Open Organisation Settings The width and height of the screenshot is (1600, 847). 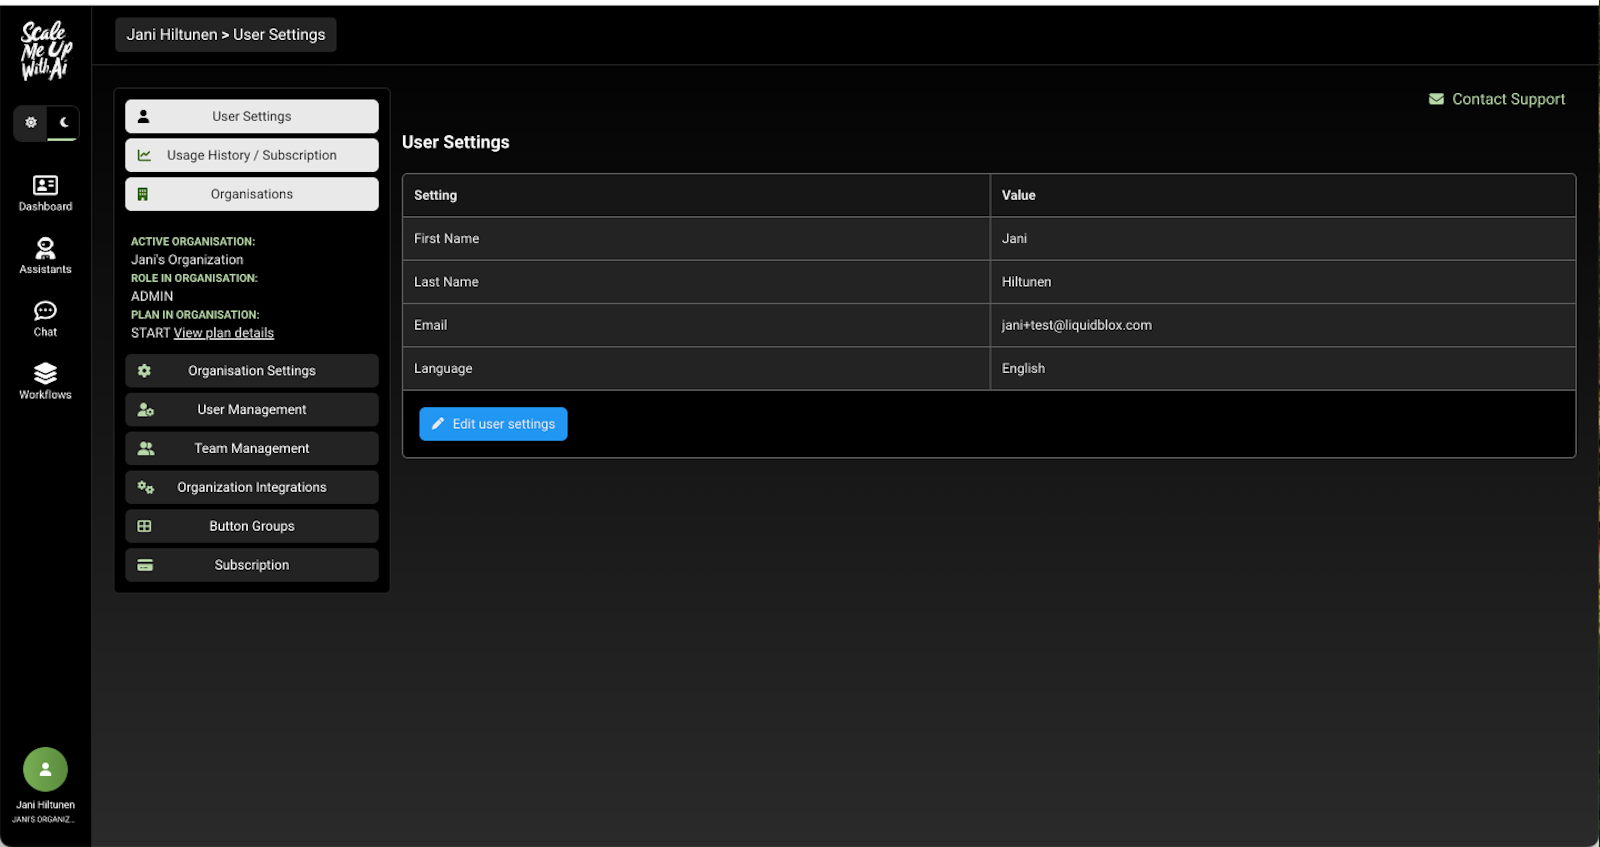[252, 371]
